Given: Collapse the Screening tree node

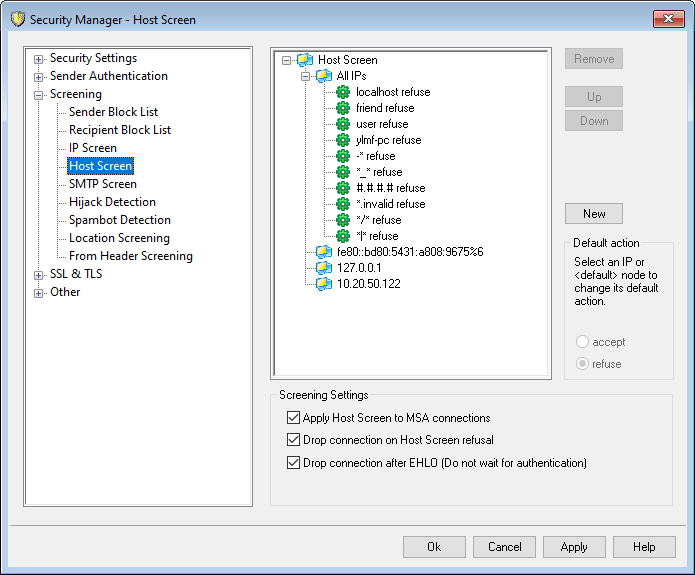Looking at the screenshot, I should (x=39, y=95).
